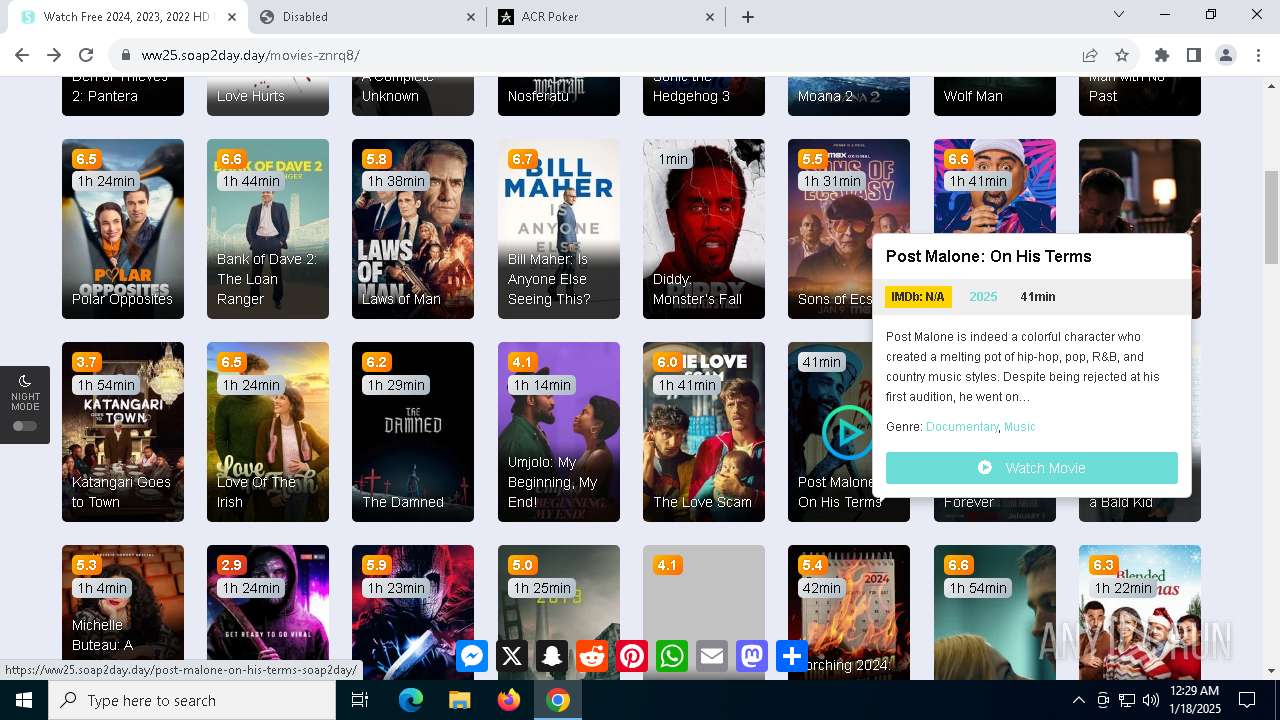1280x720 pixels.
Task: Open Moana 2 movie card
Action: [x=849, y=96]
